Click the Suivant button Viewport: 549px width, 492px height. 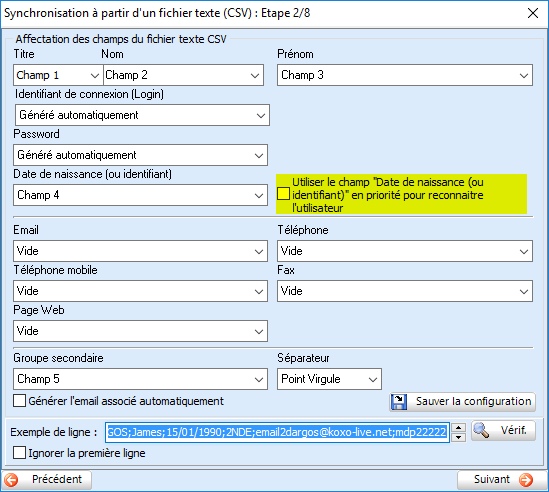[502, 479]
